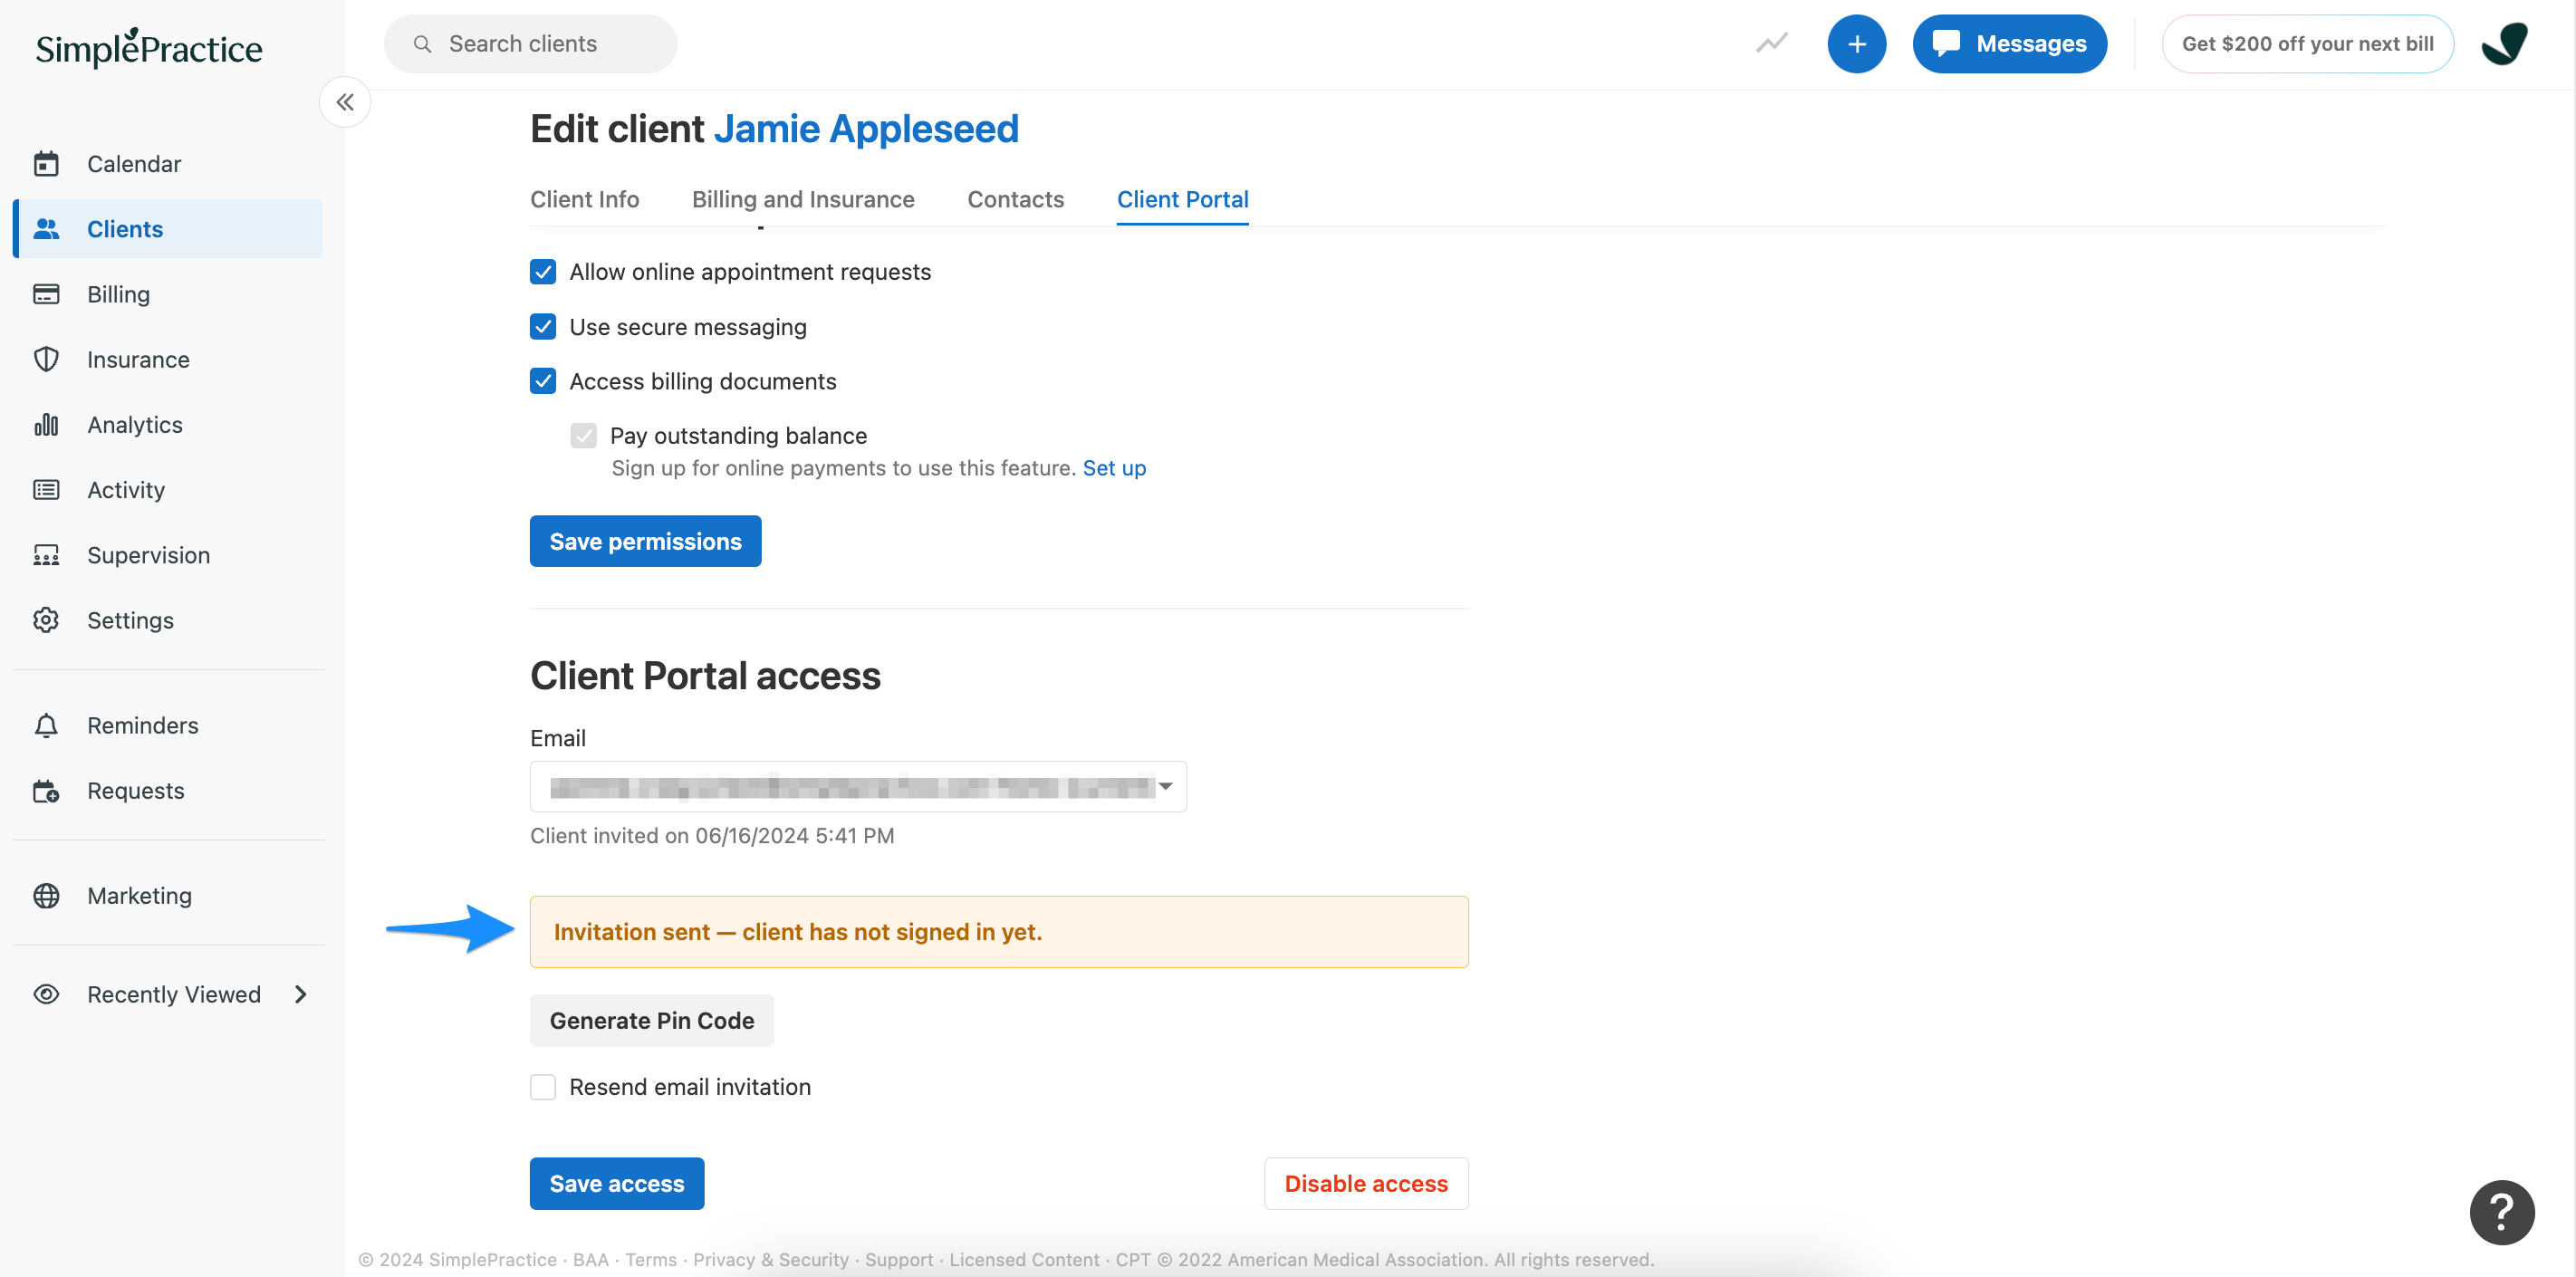Click the Insurance shield icon
The image size is (2576, 1277).
click(x=46, y=359)
